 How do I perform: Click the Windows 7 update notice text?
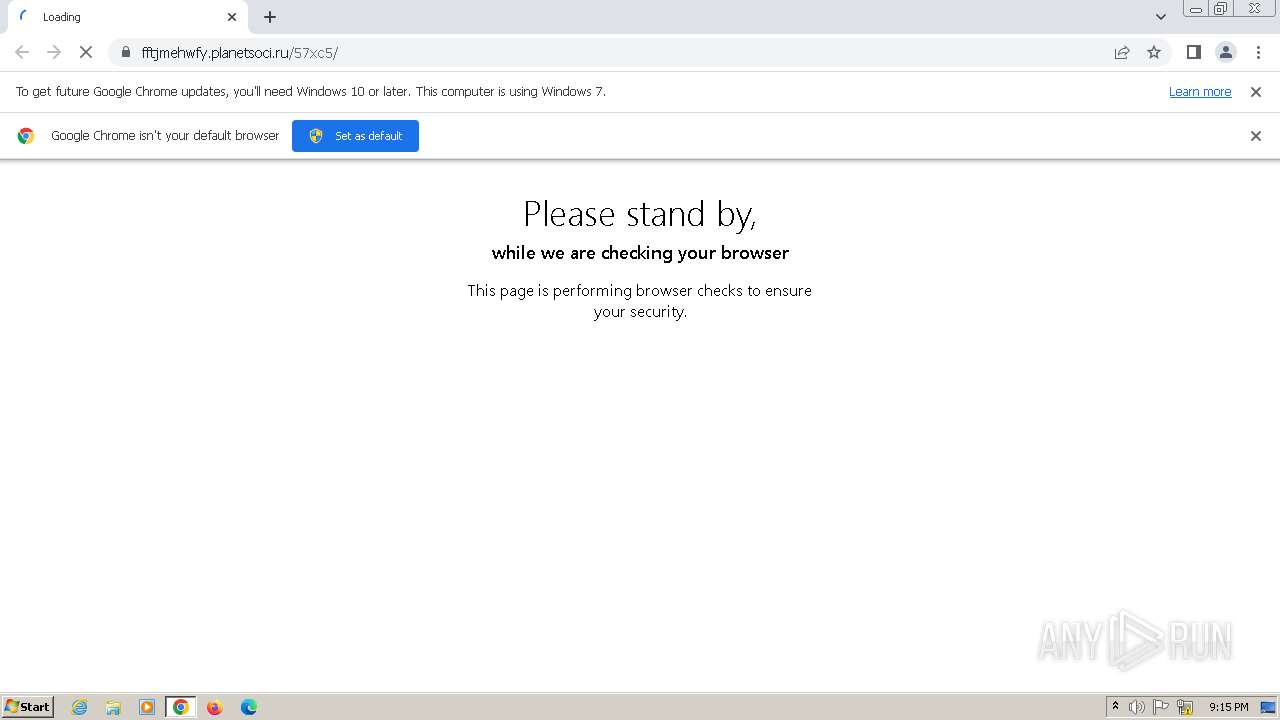click(311, 91)
